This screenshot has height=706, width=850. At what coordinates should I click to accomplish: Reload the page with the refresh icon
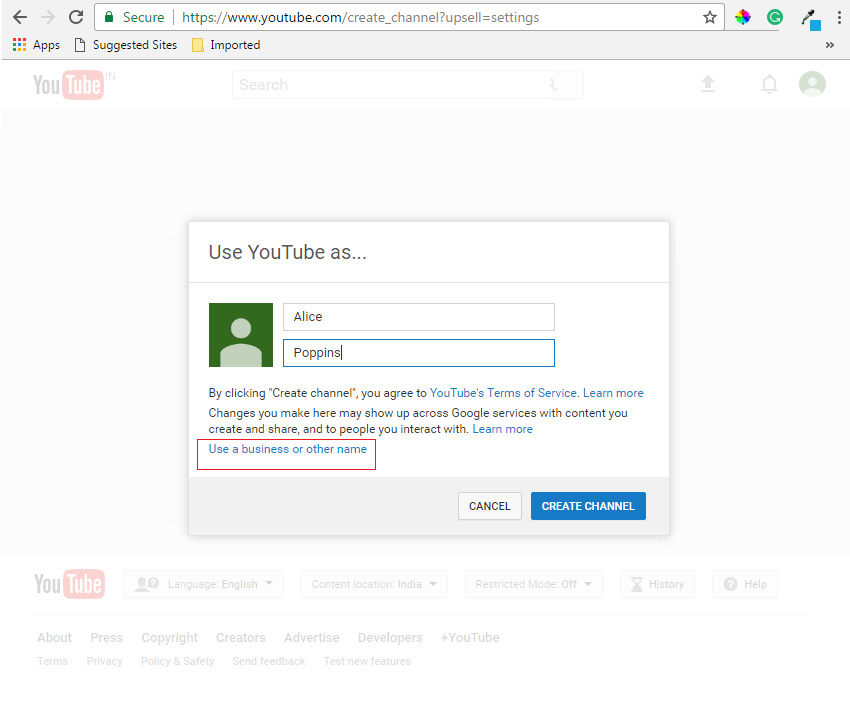tap(76, 17)
